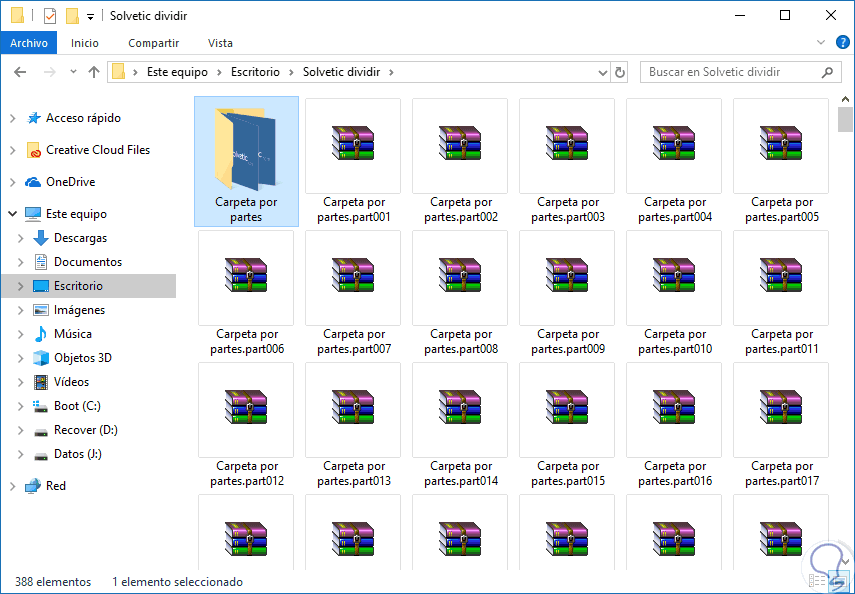Click Solvetic dividir in the breadcrumb

tap(341, 72)
